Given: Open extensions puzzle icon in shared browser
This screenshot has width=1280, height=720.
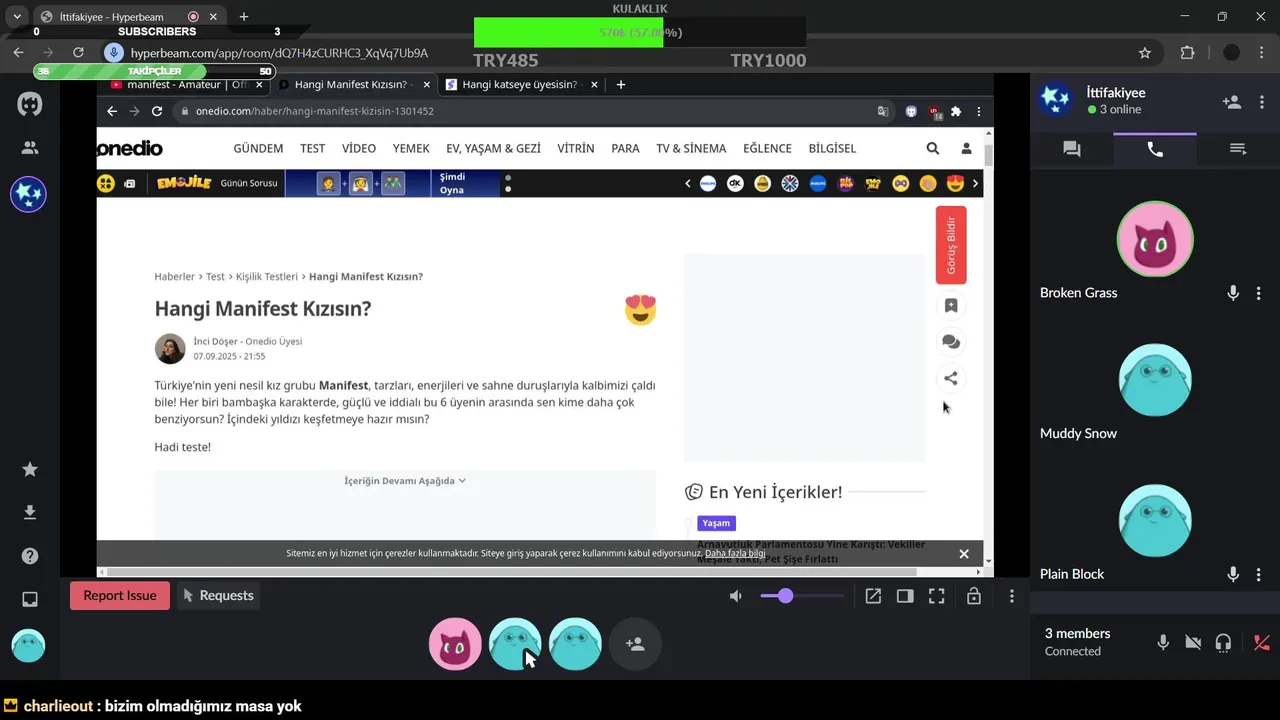Looking at the screenshot, I should pyautogui.click(x=956, y=111).
